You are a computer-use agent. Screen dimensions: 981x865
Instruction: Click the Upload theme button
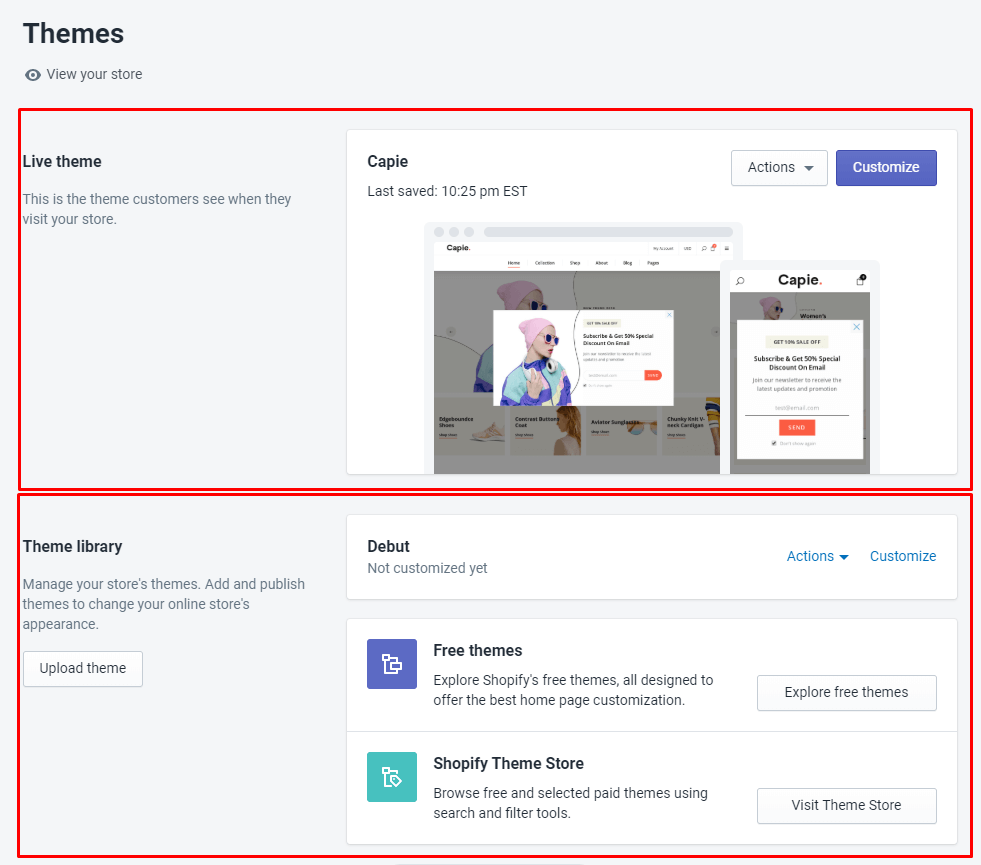coord(83,669)
